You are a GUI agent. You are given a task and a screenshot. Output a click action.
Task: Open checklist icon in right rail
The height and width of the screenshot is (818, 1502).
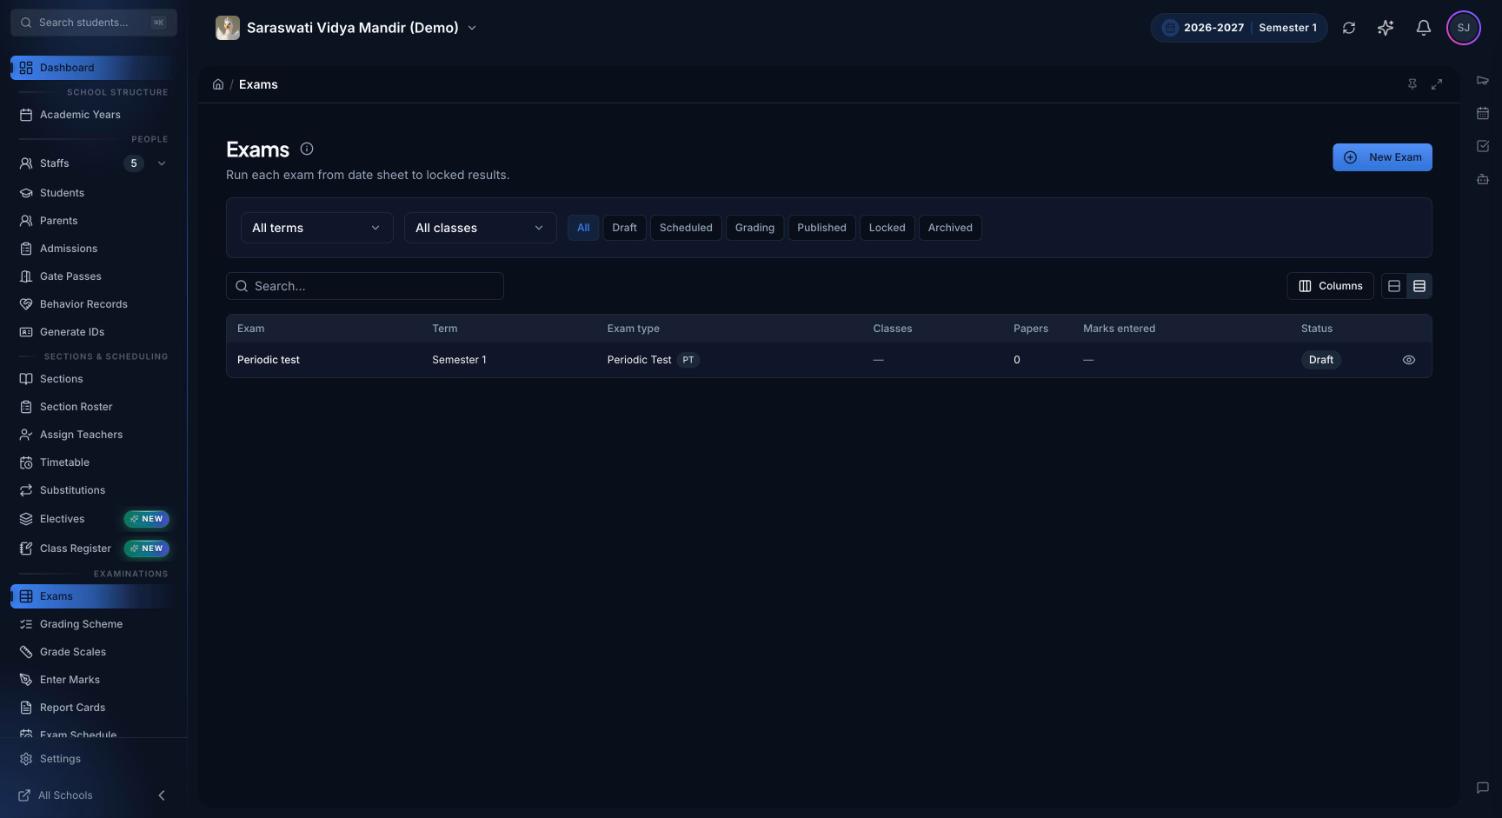click(1483, 146)
